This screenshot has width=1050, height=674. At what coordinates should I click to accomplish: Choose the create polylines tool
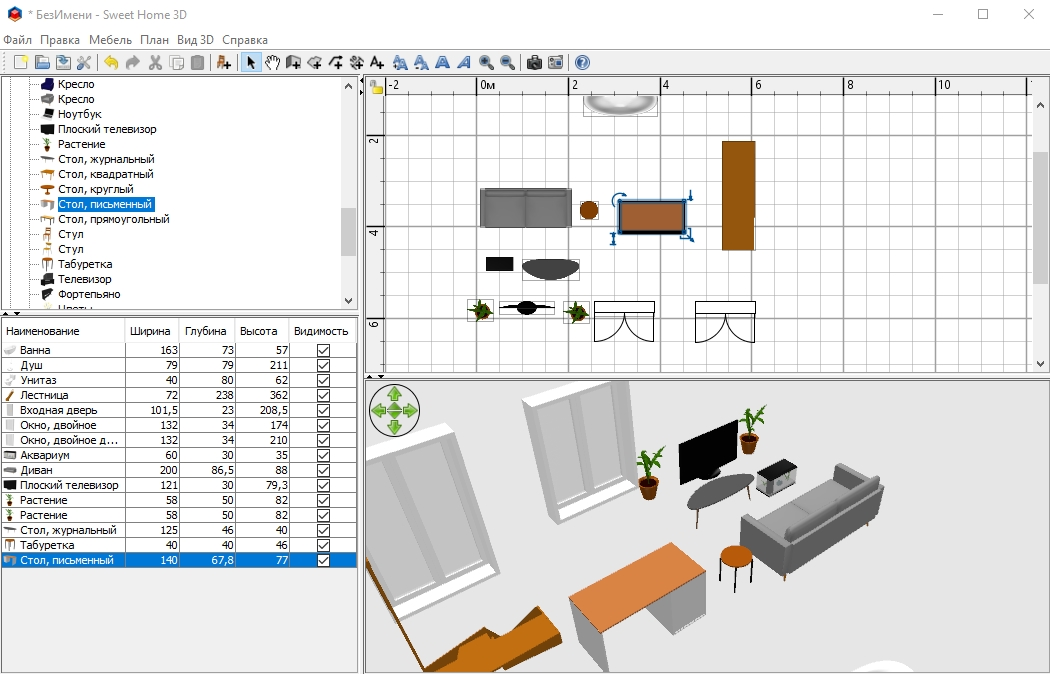(x=335, y=62)
